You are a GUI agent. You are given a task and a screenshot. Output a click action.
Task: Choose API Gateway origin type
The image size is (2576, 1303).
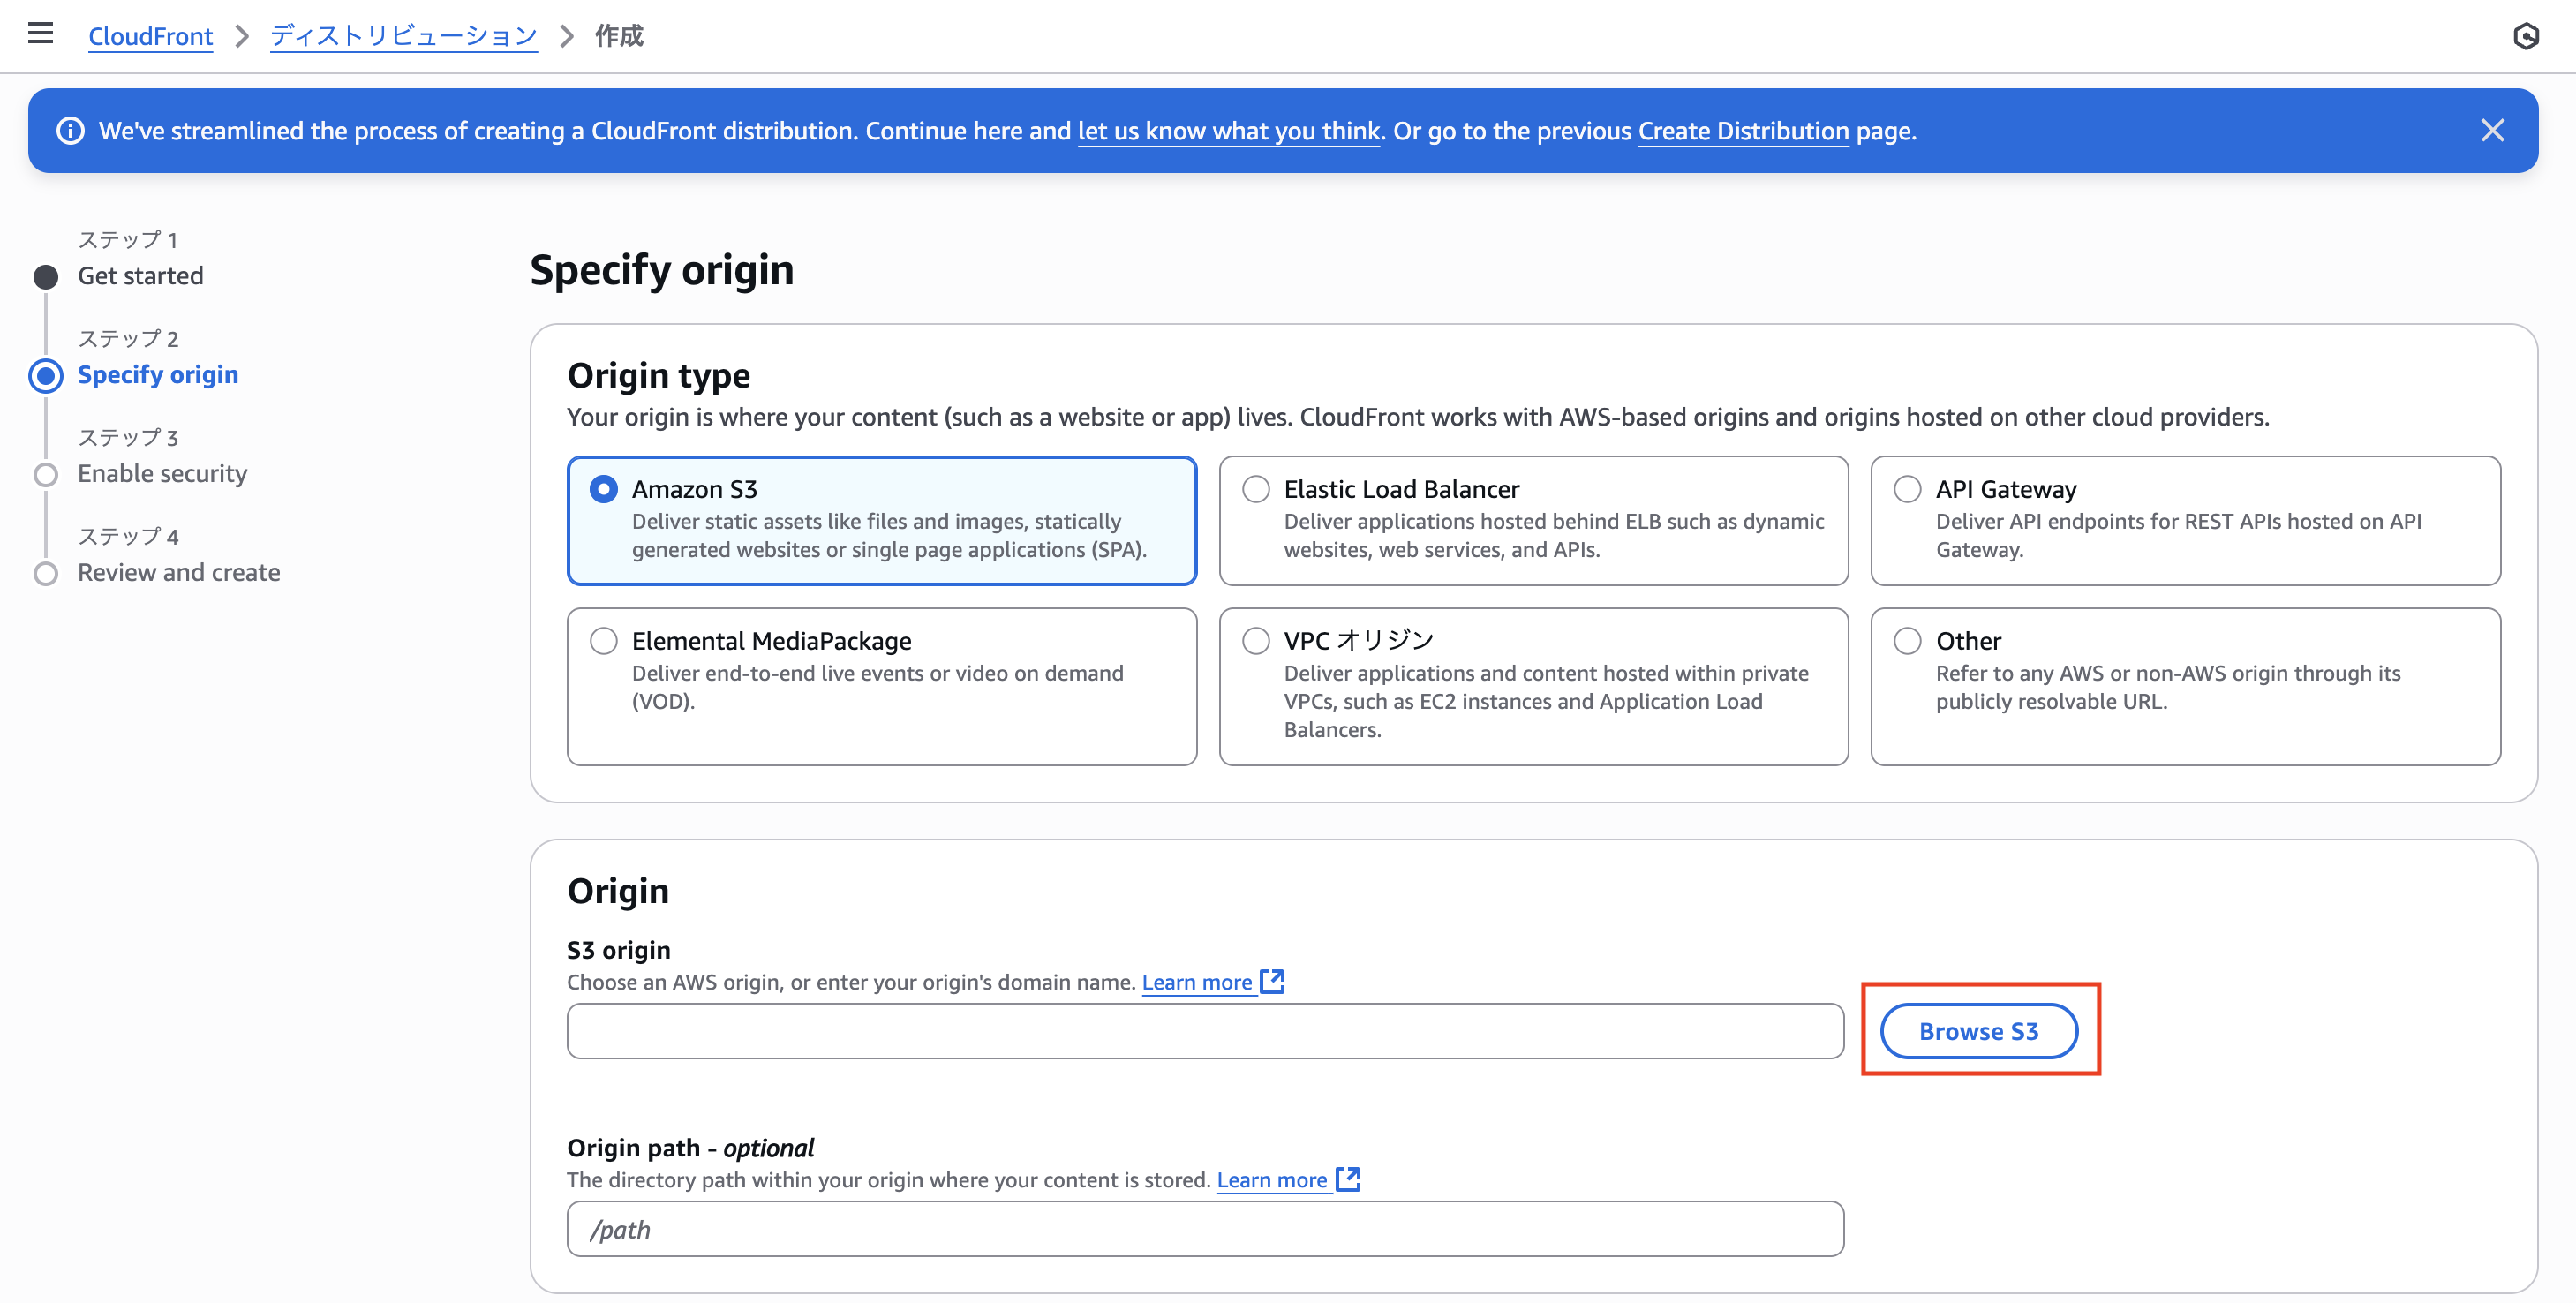tap(2185, 521)
